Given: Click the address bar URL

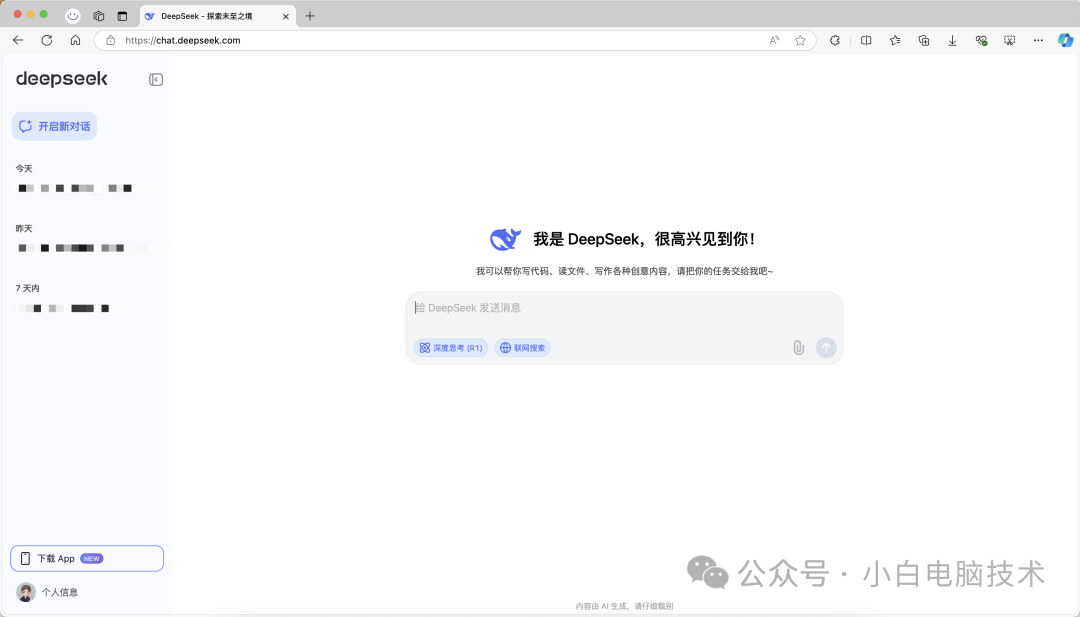Looking at the screenshot, I should [183, 41].
